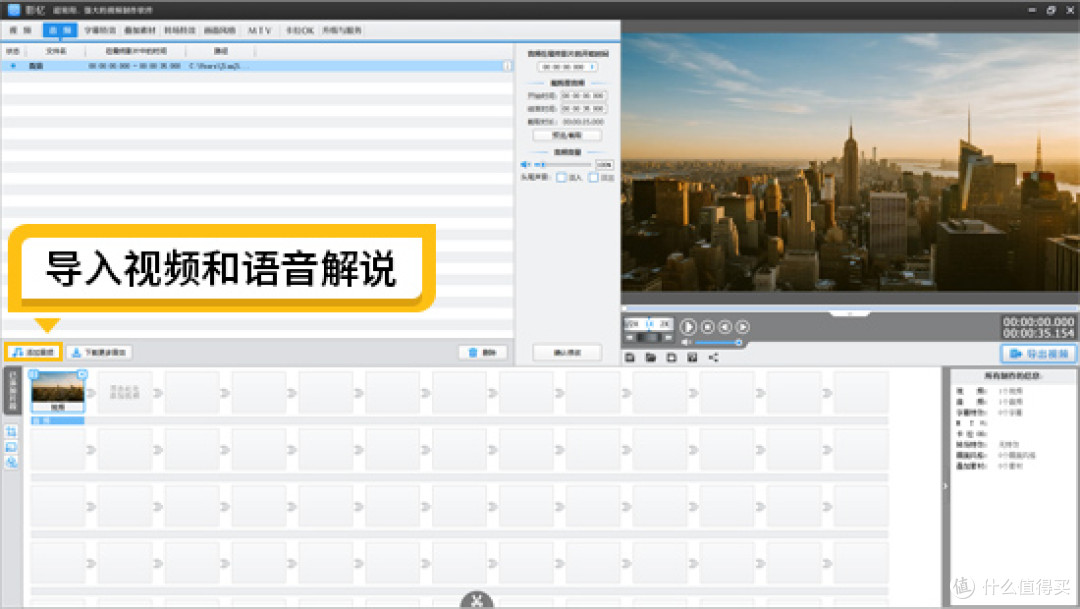This screenshot has height=609, width=1080.
Task: Open the 卡拉OK tab
Action: [300, 30]
